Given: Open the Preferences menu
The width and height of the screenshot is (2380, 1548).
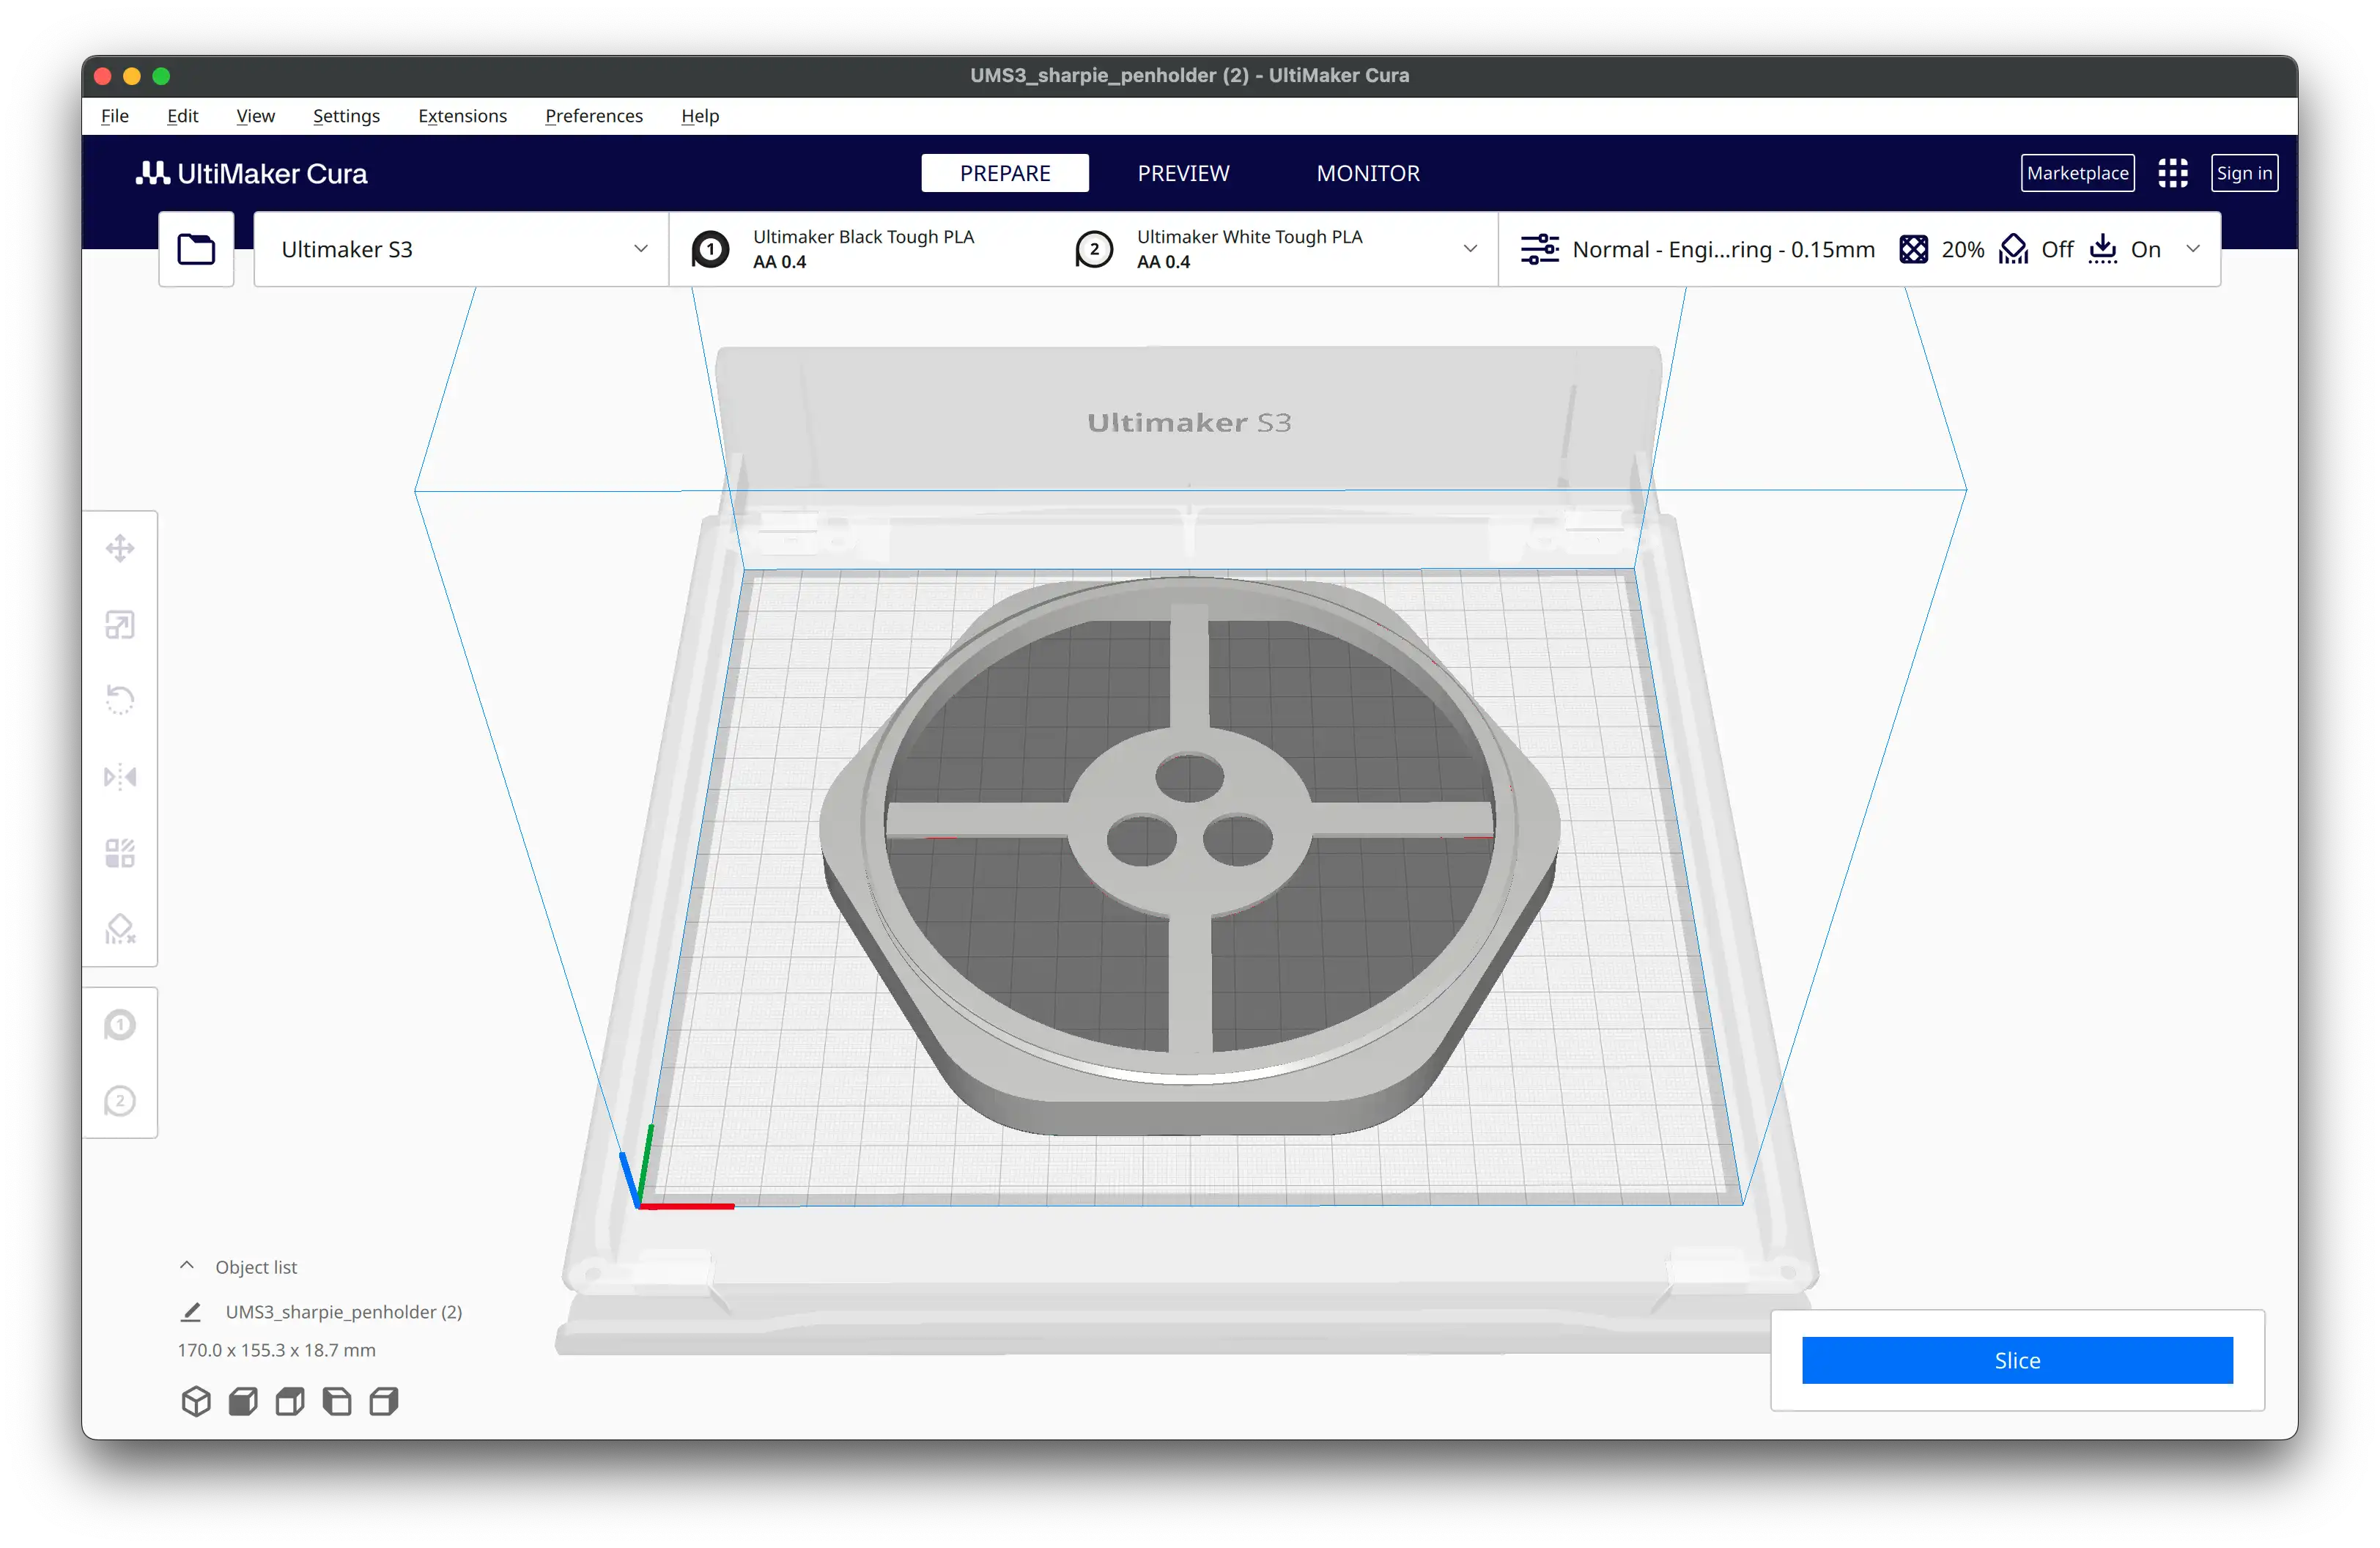Looking at the screenshot, I should click(x=594, y=116).
